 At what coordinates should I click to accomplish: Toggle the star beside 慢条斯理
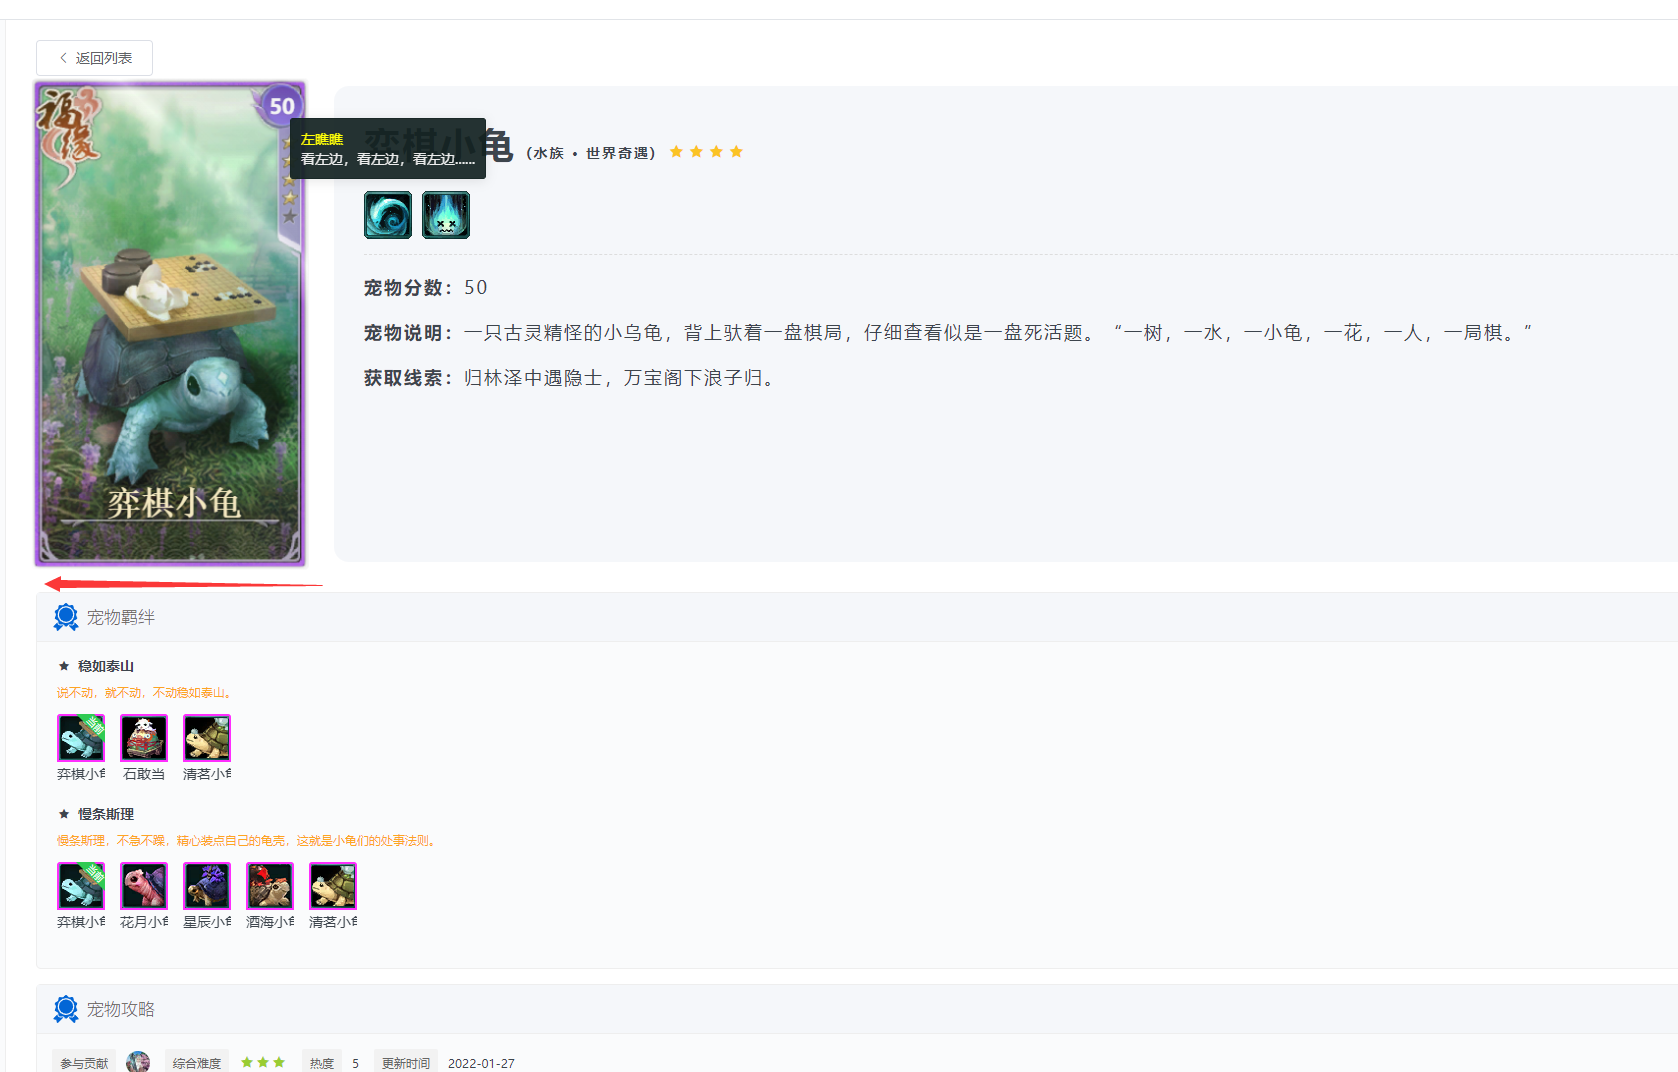click(64, 814)
